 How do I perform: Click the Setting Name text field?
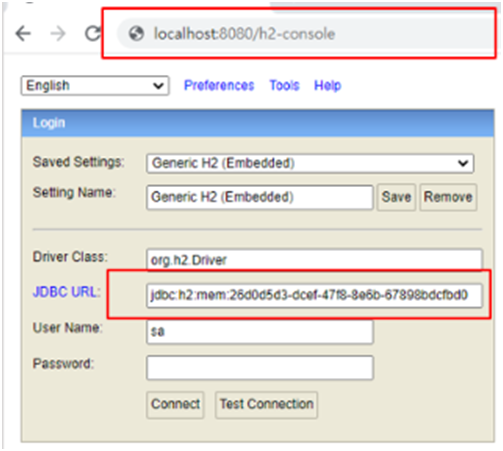tap(259, 197)
